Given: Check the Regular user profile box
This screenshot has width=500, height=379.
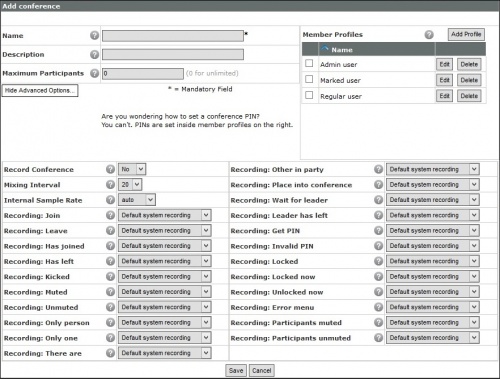Looking at the screenshot, I should point(309,95).
